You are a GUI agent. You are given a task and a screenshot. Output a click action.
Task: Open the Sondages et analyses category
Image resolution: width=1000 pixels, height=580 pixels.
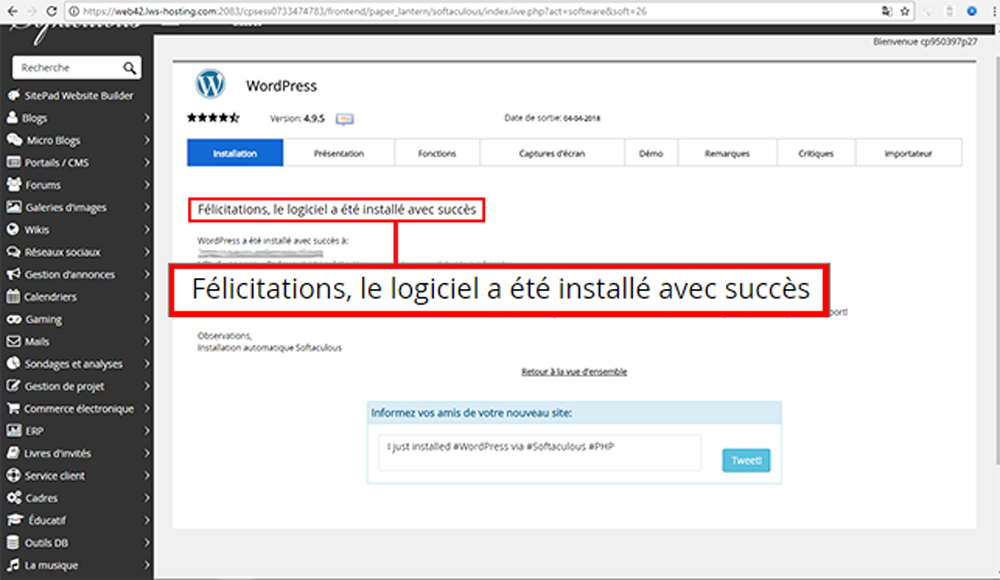(x=73, y=364)
